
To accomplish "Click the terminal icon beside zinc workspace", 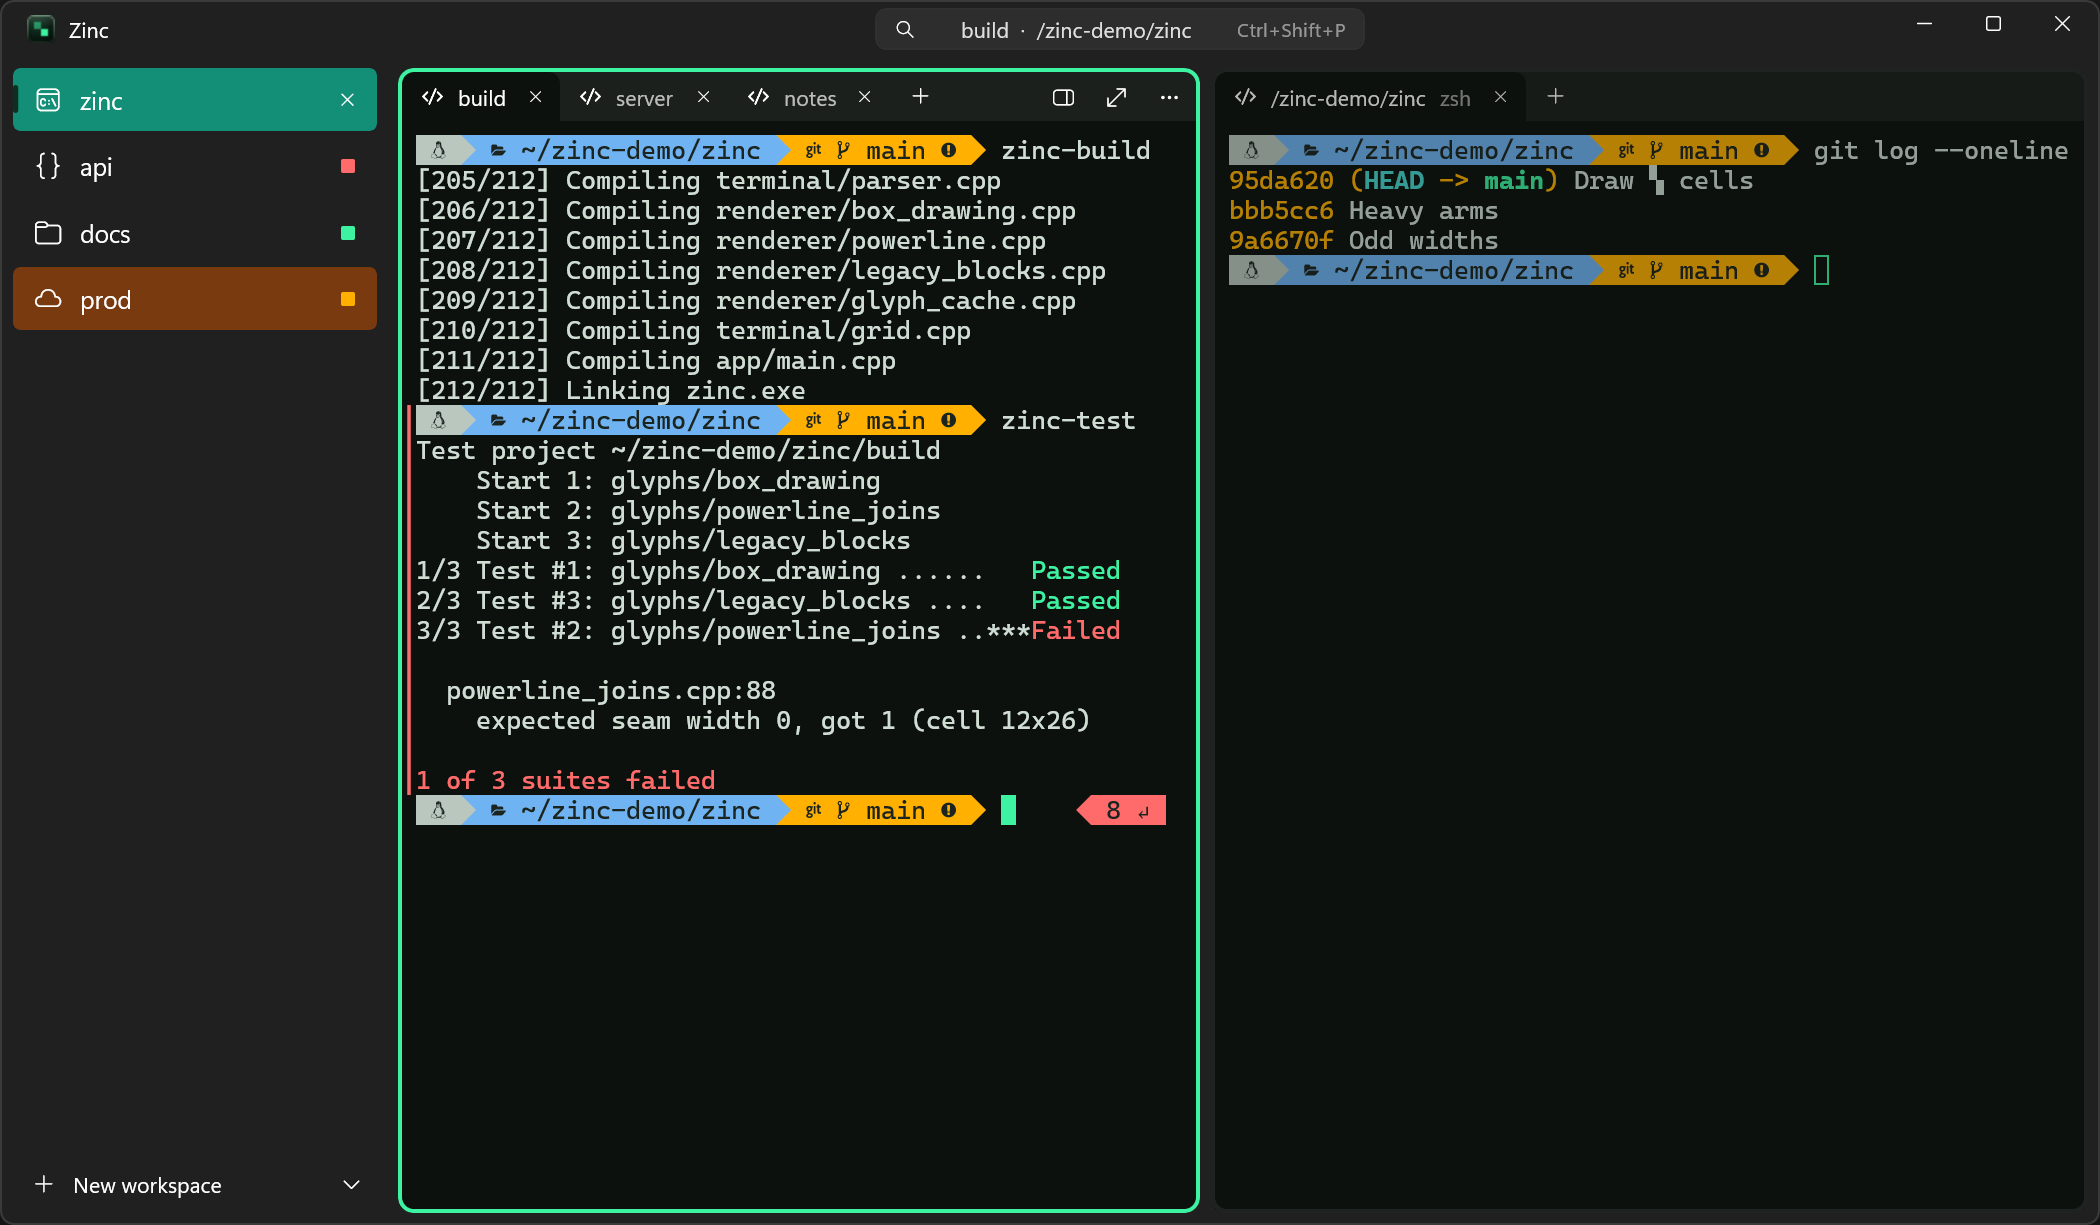I will tap(48, 100).
